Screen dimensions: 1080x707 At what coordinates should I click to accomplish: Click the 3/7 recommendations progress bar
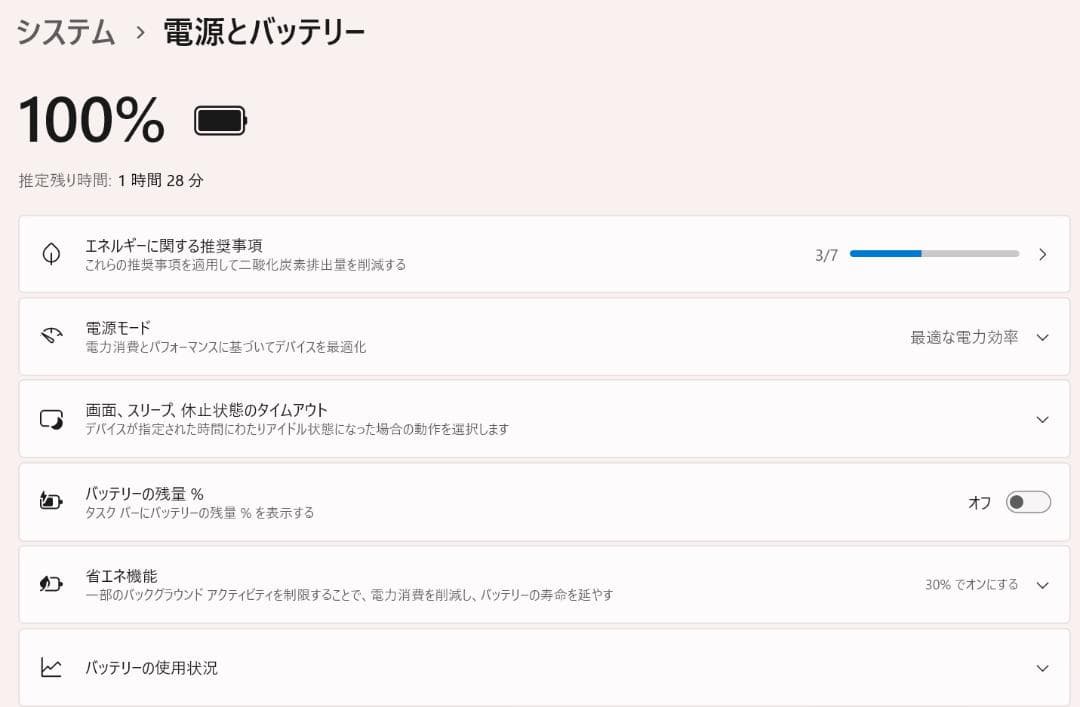point(934,253)
